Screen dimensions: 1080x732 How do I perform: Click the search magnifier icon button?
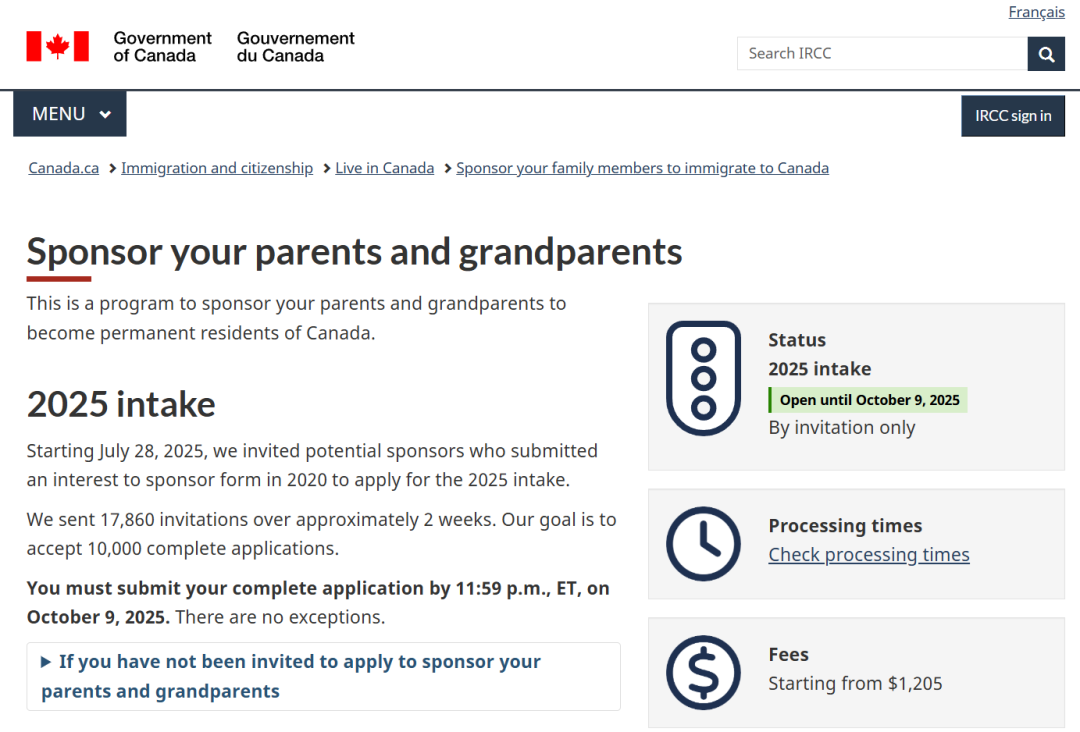click(1046, 54)
